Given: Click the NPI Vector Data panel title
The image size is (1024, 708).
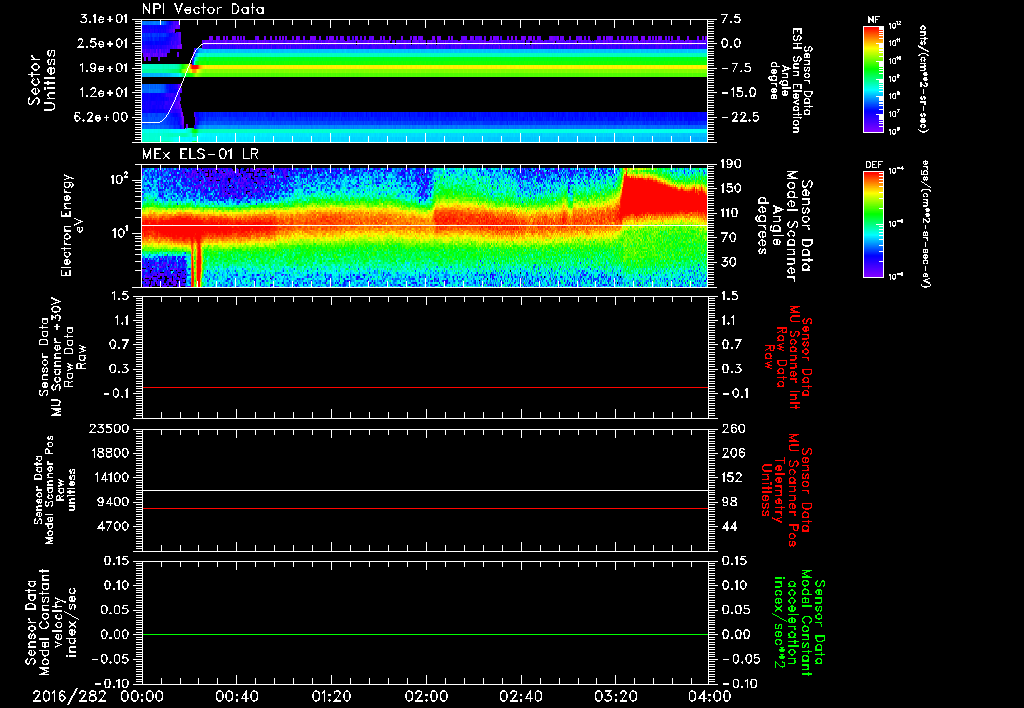Looking at the screenshot, I should (x=204, y=9).
